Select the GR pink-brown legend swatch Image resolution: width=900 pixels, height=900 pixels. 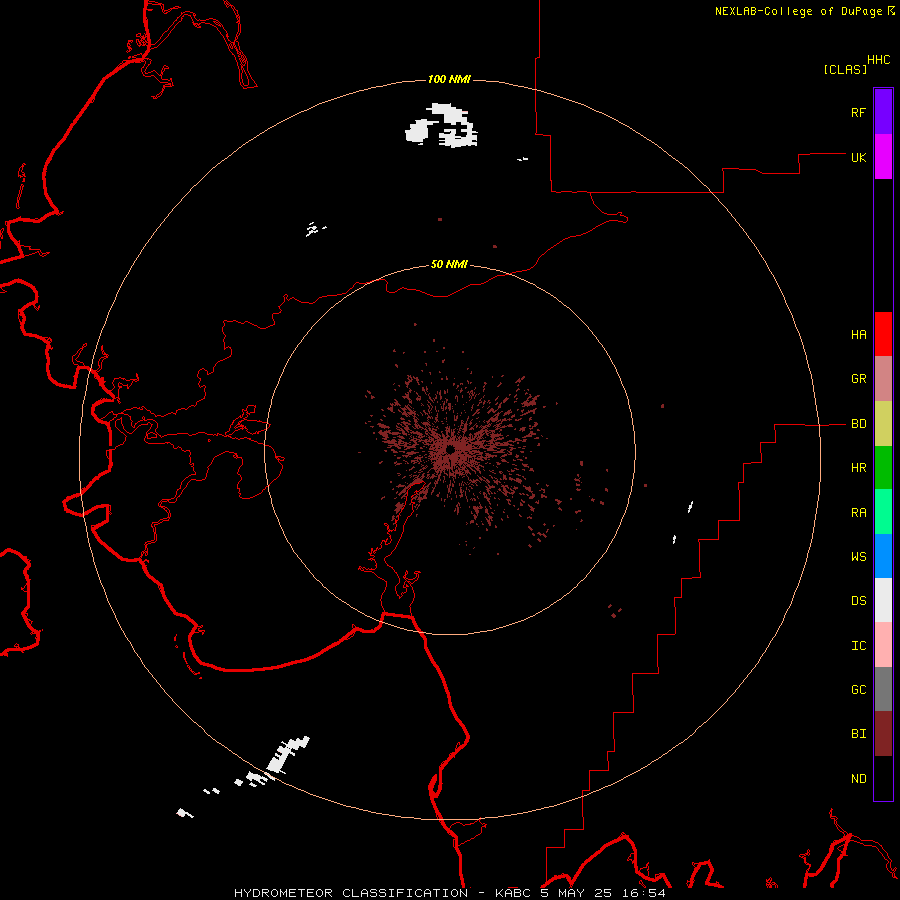pyautogui.click(x=883, y=379)
